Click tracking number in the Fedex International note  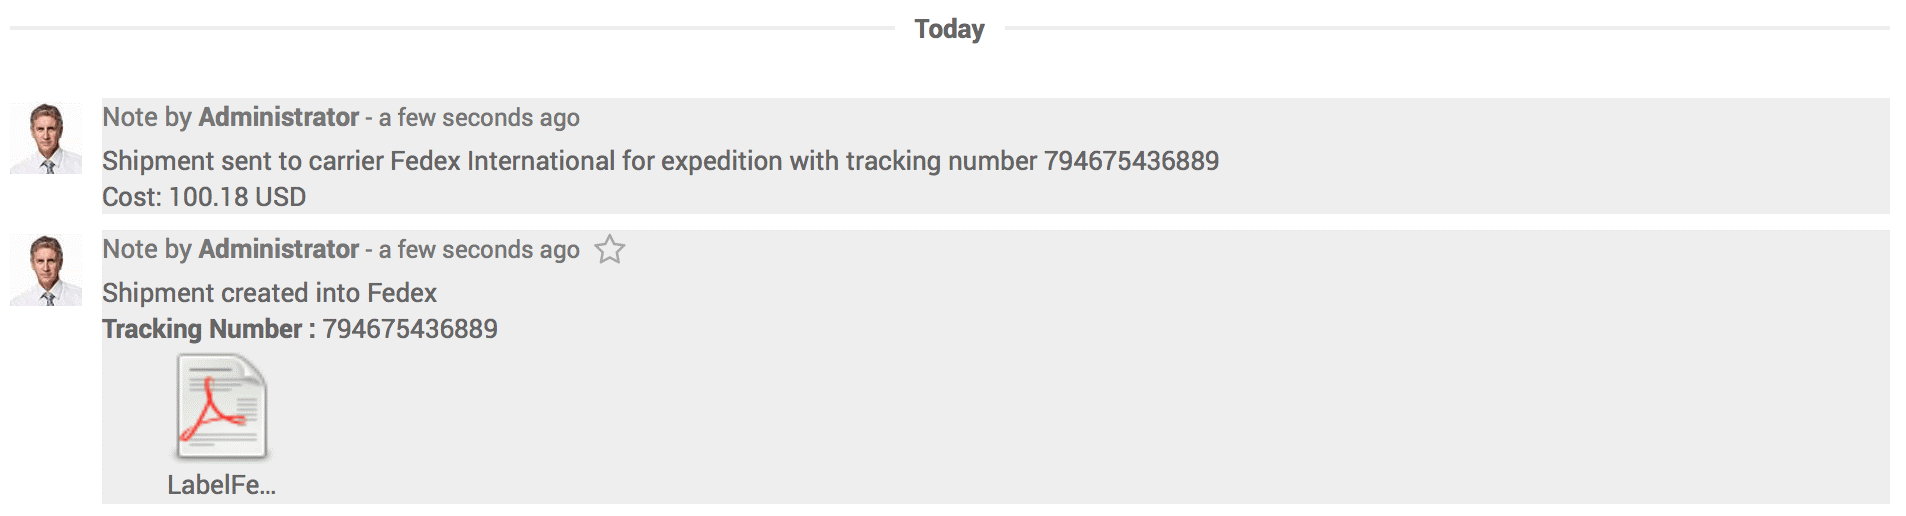pyautogui.click(x=1131, y=161)
